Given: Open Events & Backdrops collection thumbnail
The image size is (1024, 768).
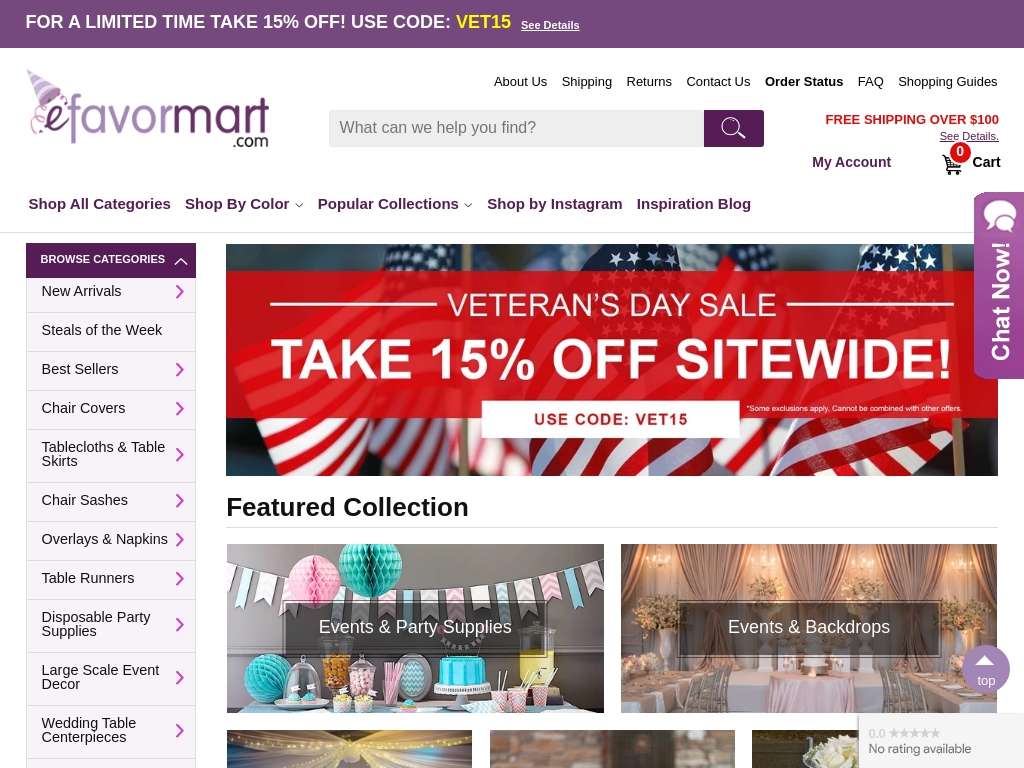Looking at the screenshot, I should 808,628.
